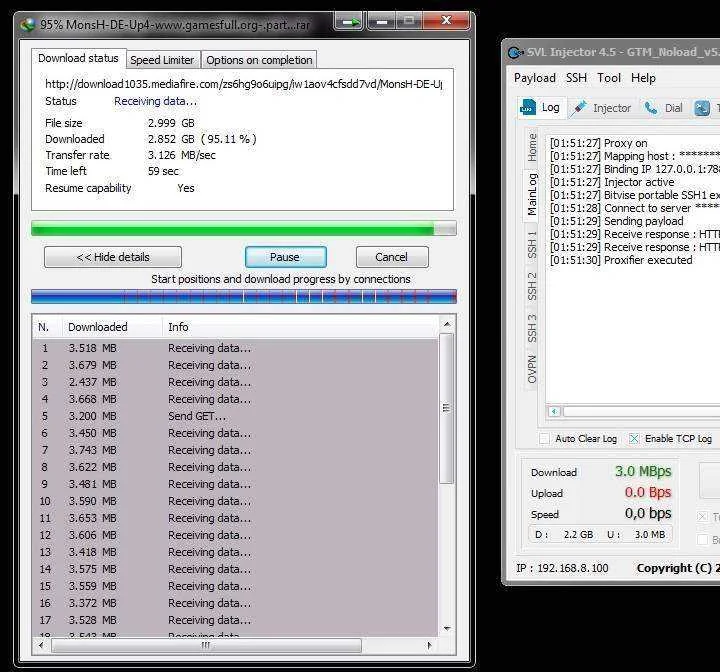Image resolution: width=720 pixels, height=672 pixels.
Task: Select connection row 5 Send GET...
Action: 235,416
